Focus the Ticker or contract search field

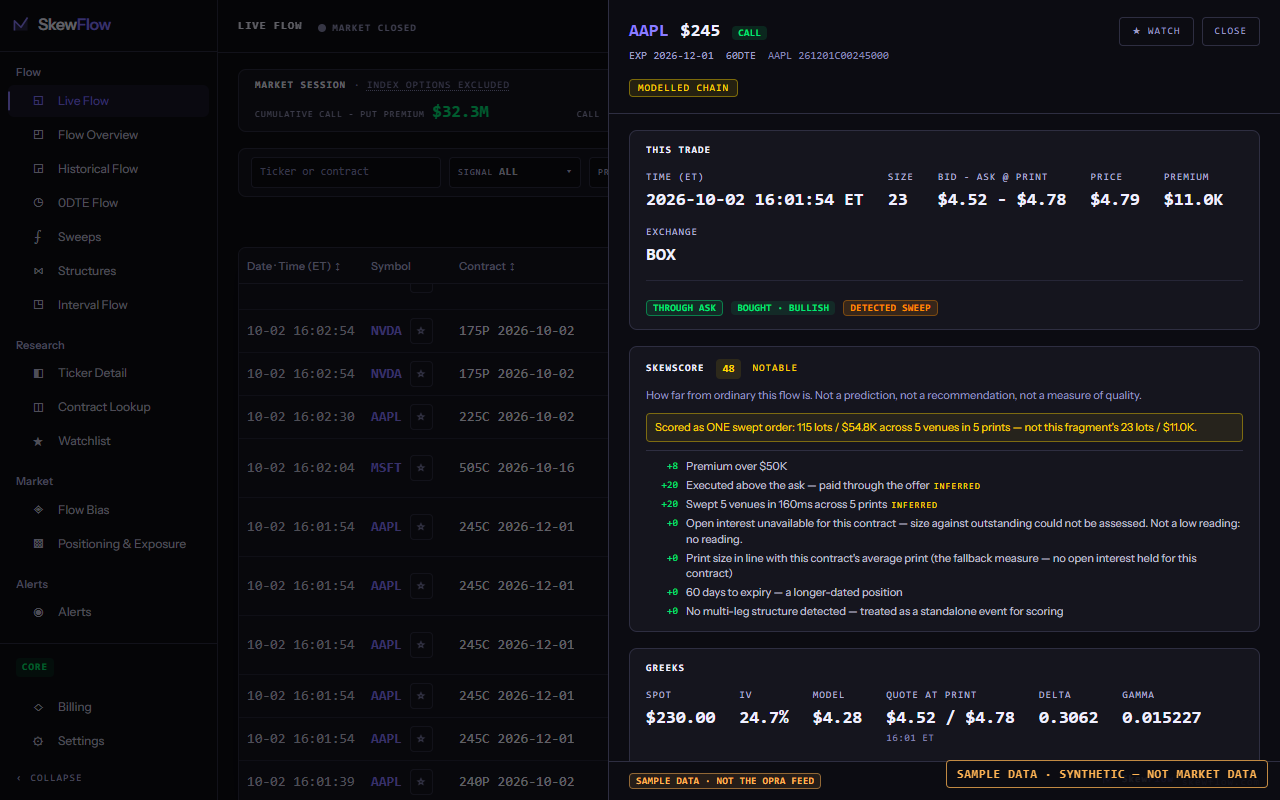(345, 172)
